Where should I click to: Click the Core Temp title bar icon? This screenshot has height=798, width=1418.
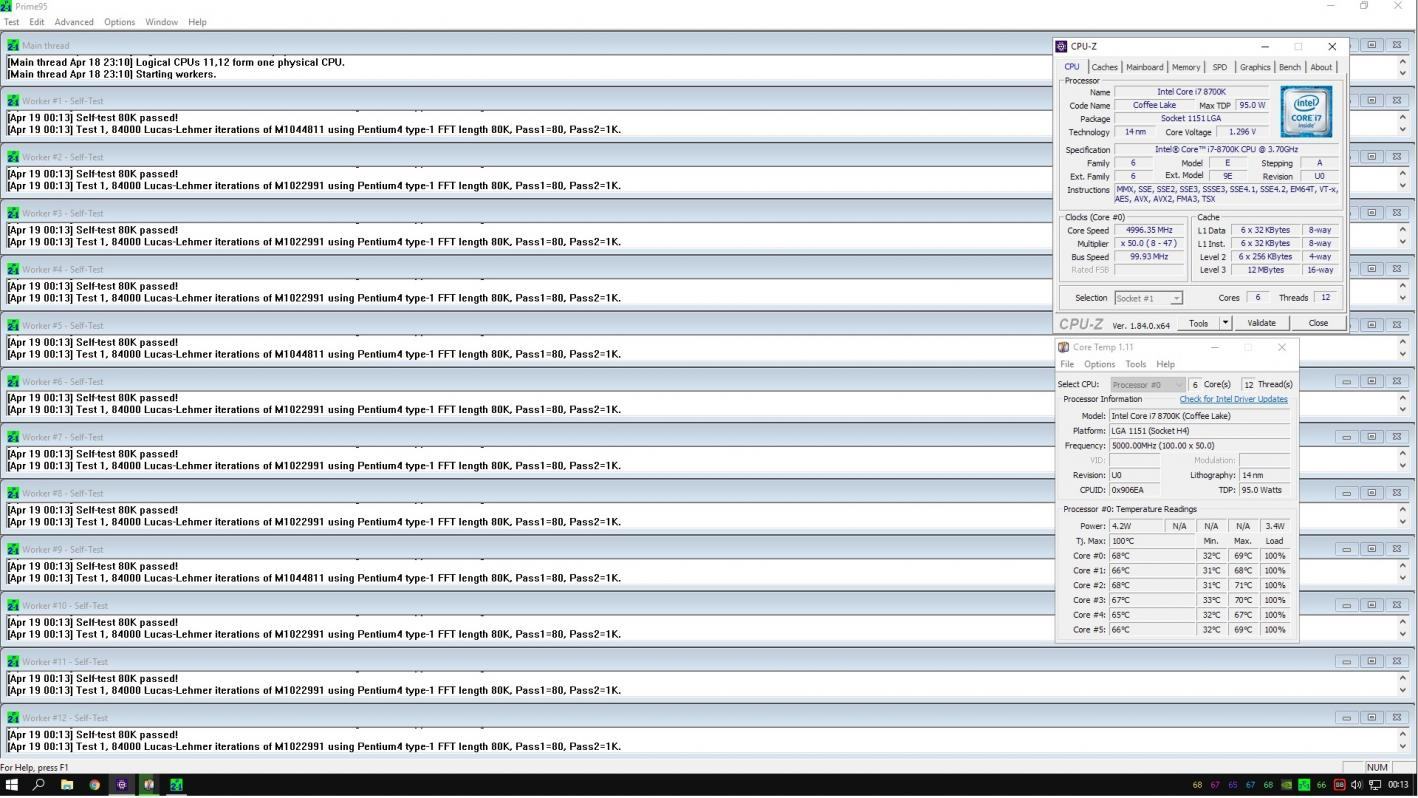1064,347
